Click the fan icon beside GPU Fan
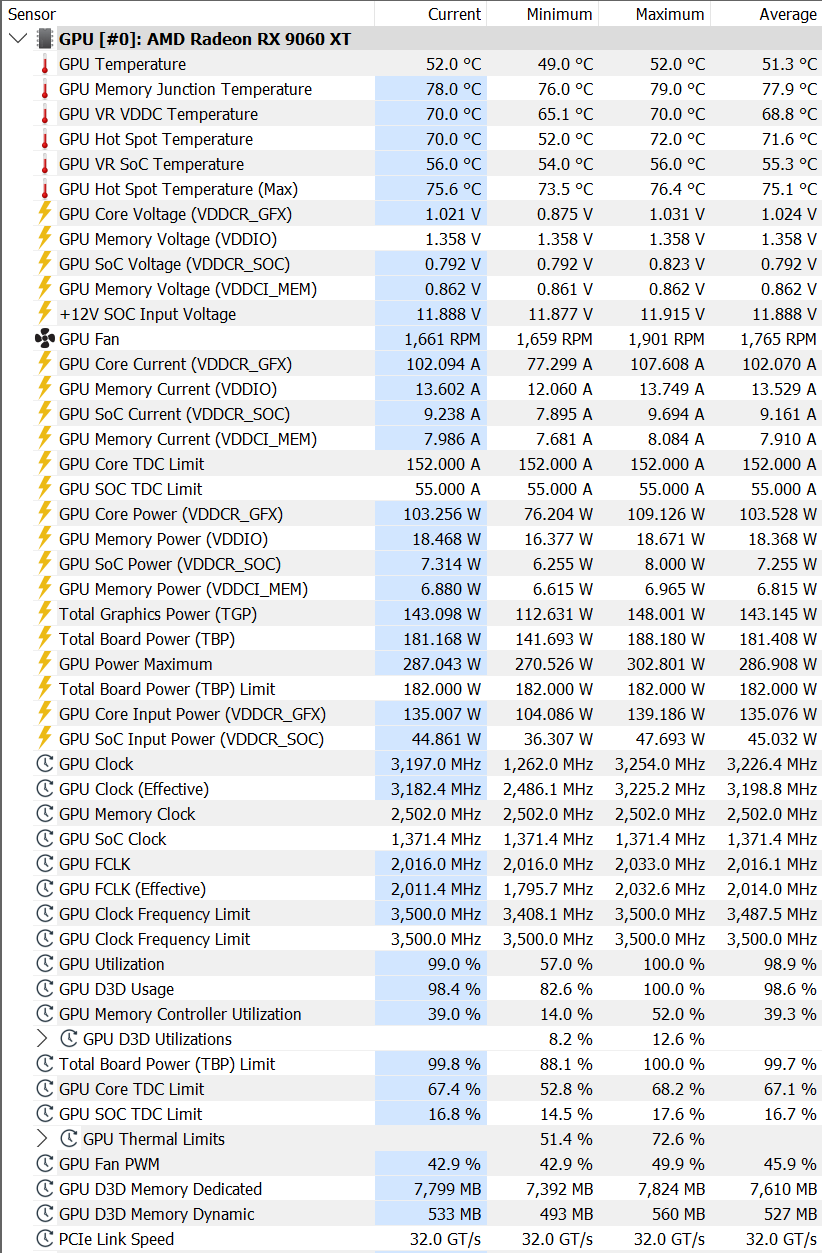Viewport: 822px width, 1253px height. 44,339
